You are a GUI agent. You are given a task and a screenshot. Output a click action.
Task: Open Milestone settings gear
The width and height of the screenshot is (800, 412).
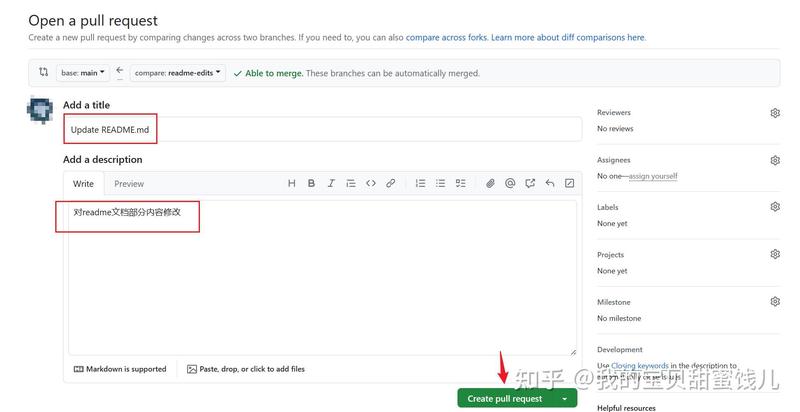pos(775,301)
